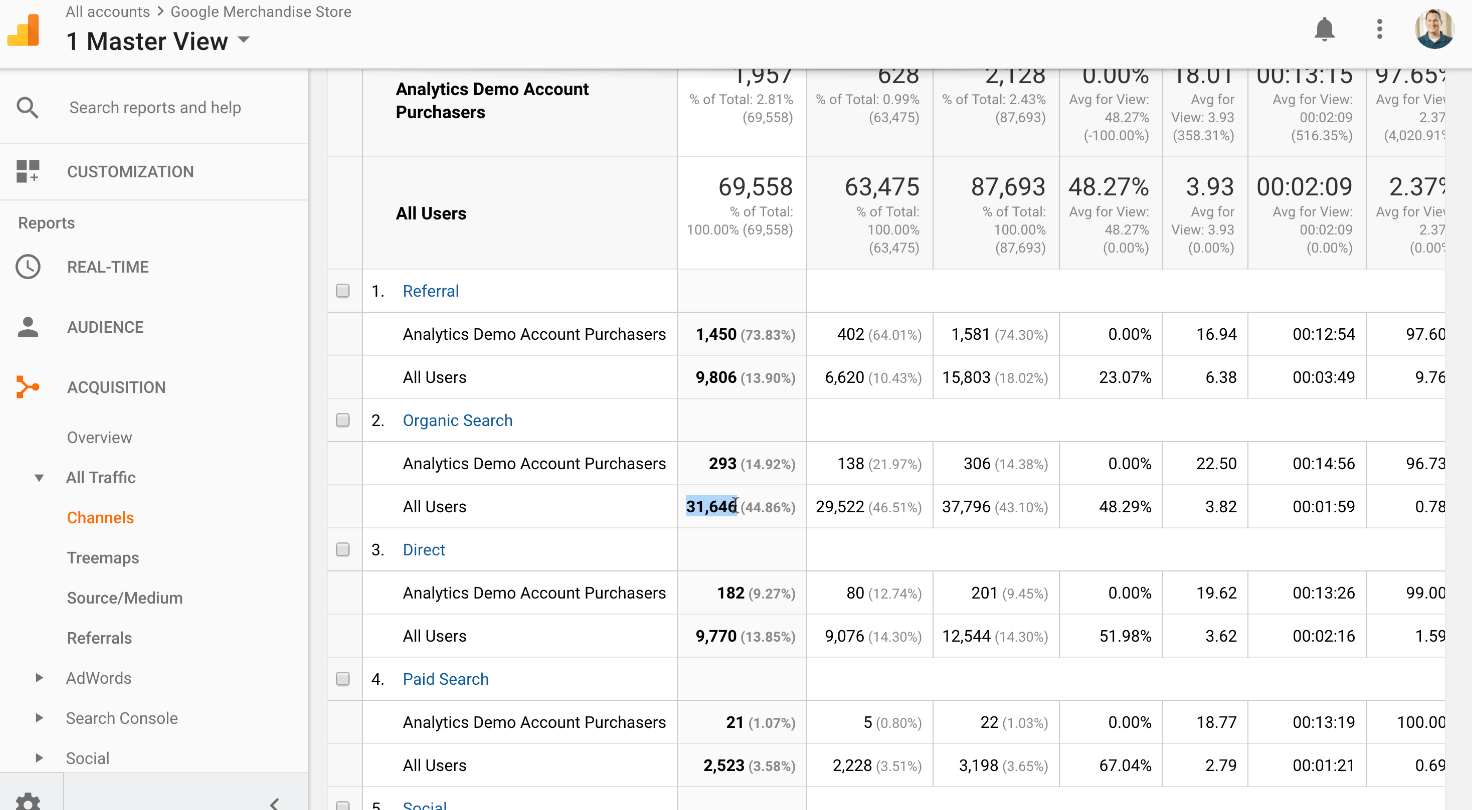Viewport: 1472px width, 810px height.
Task: Click the Google Analytics logo
Action: 24,30
